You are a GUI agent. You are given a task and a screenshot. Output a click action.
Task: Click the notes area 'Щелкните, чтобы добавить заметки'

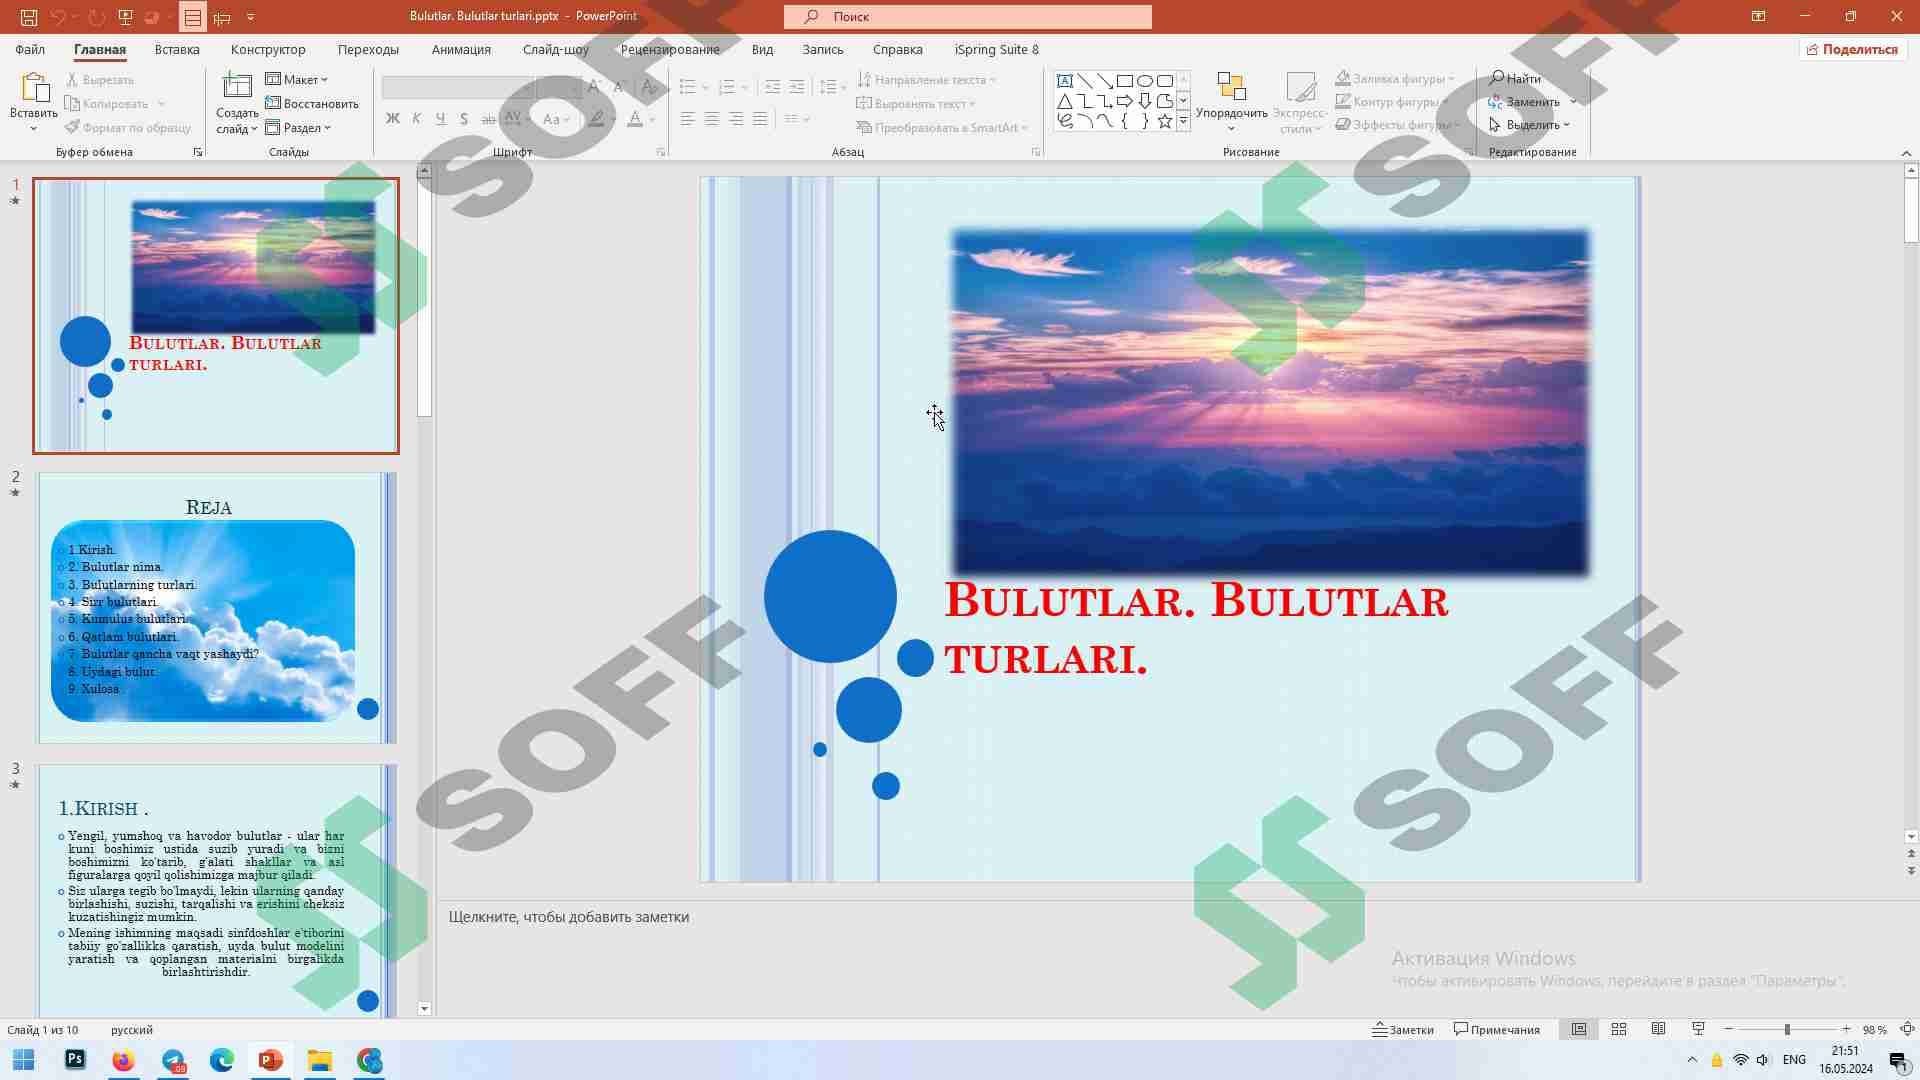tap(568, 917)
